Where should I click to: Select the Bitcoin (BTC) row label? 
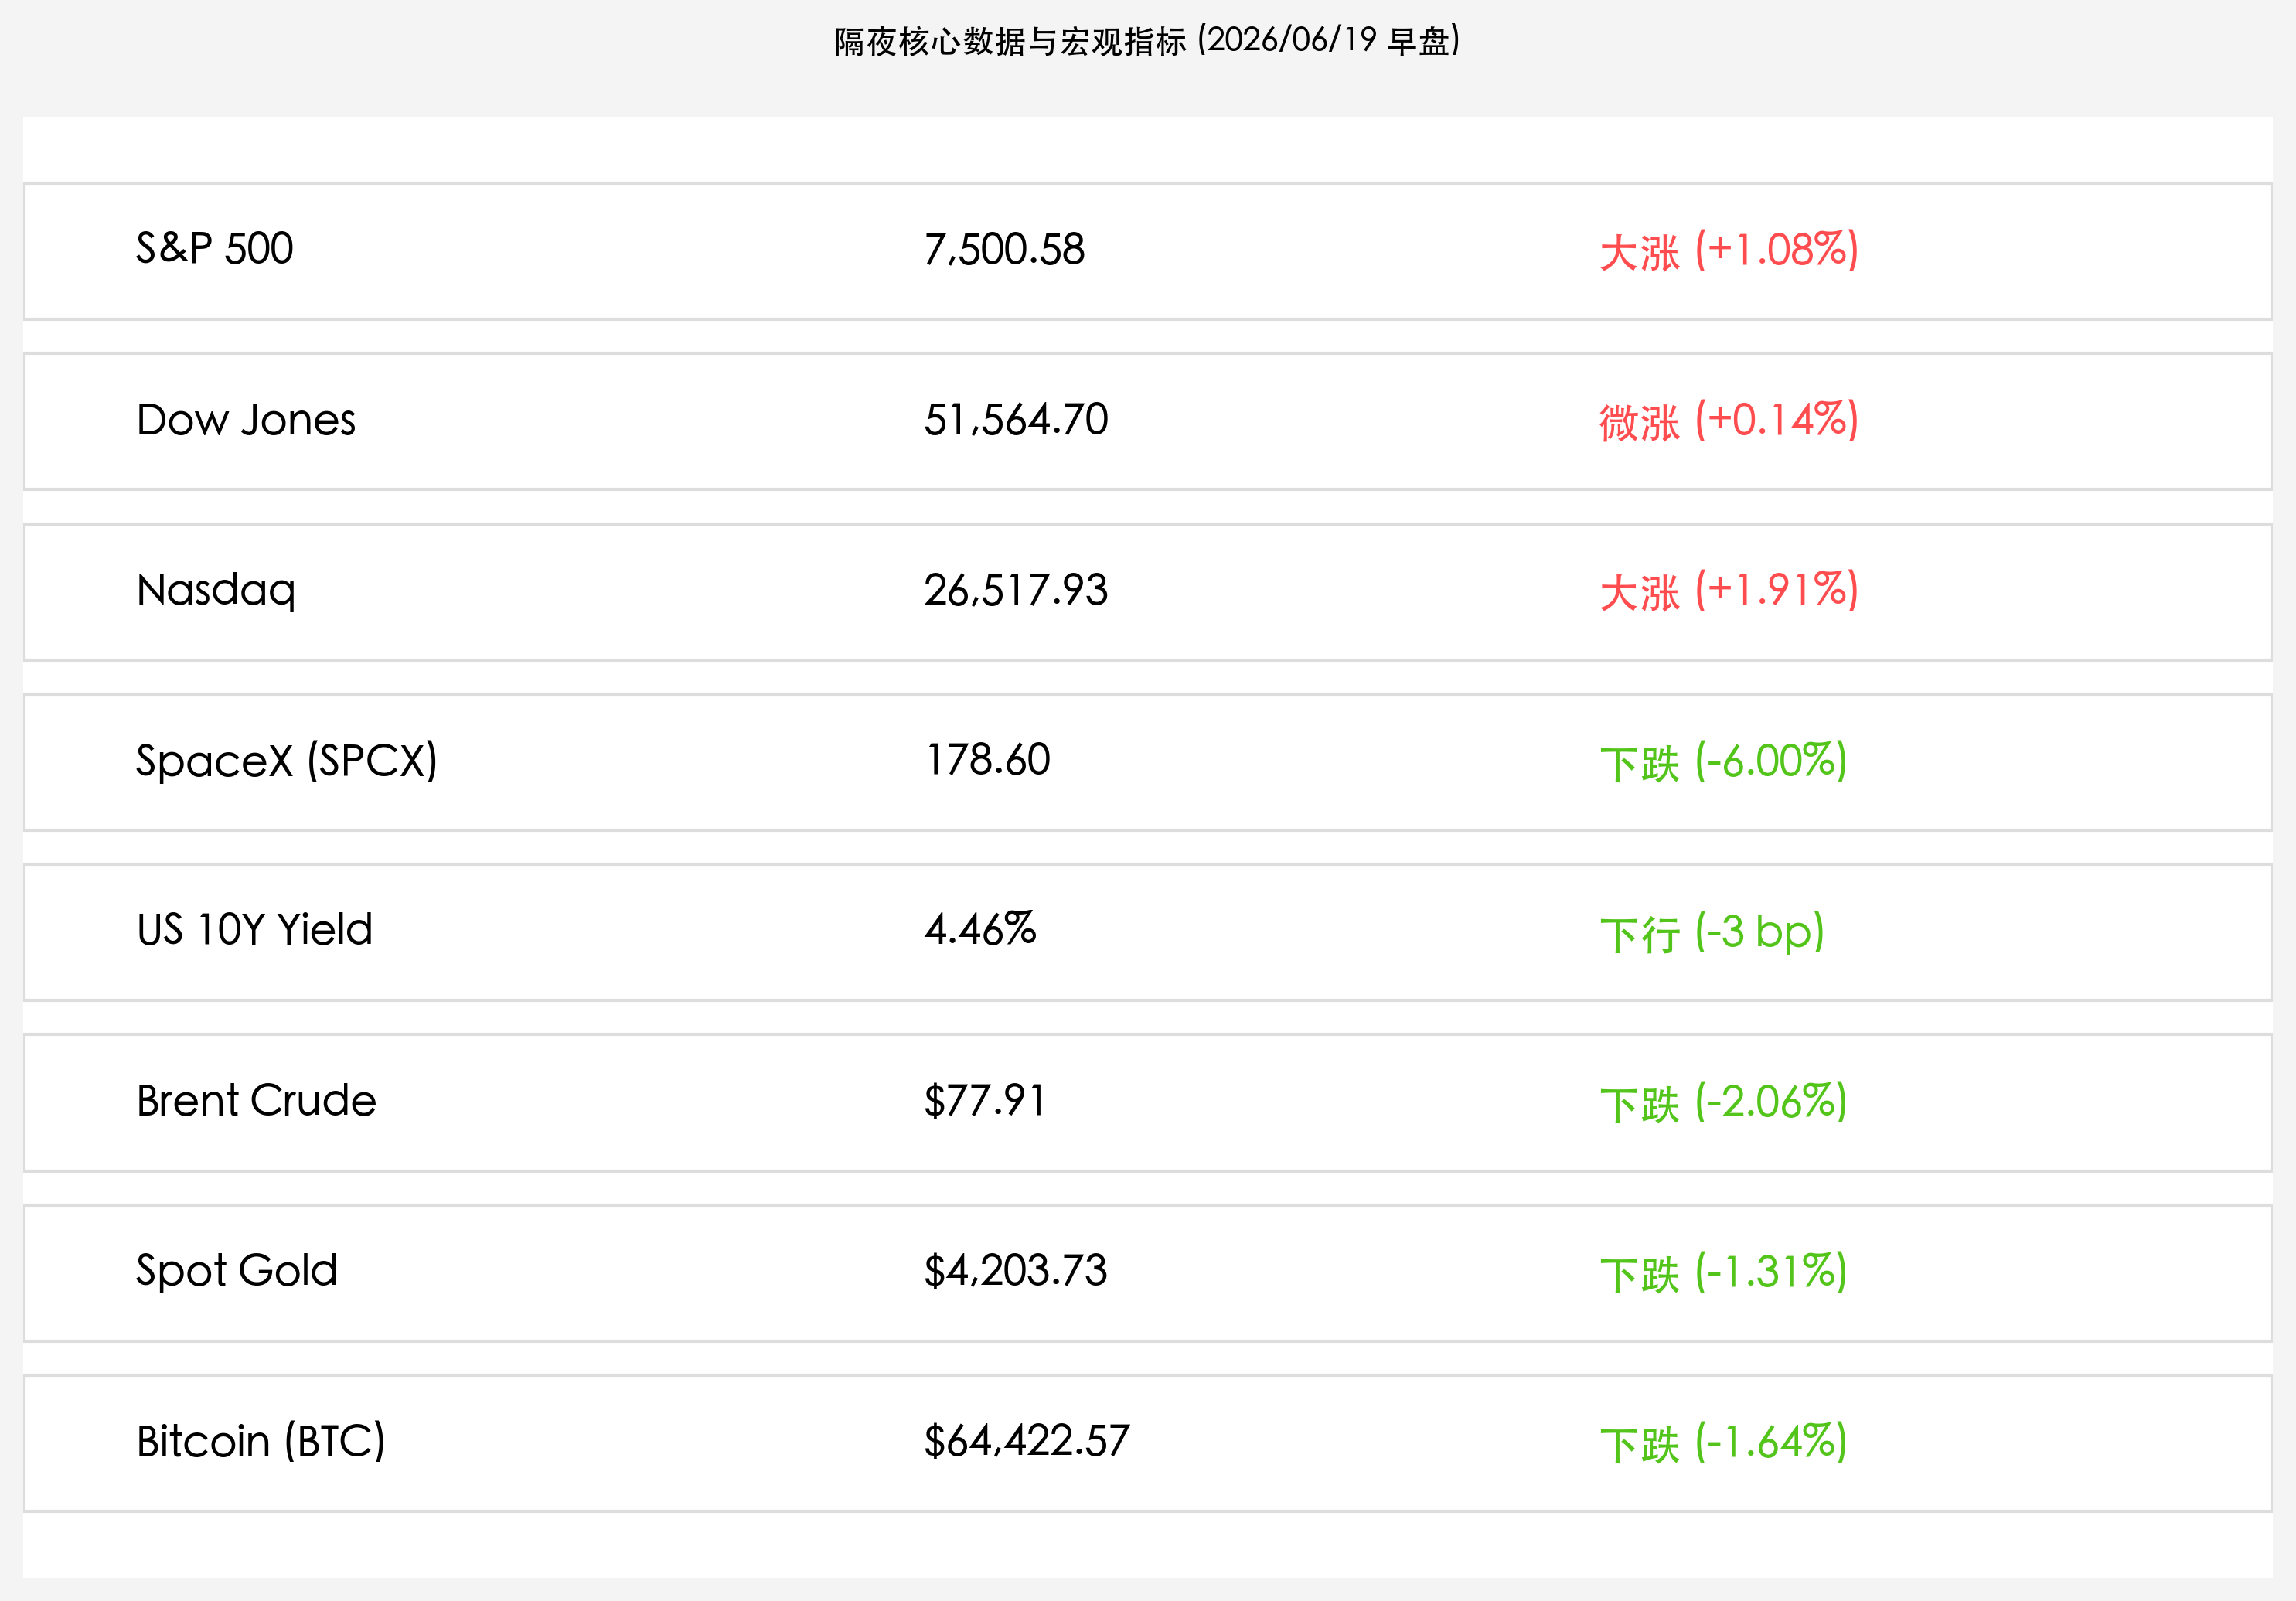[x=261, y=1442]
